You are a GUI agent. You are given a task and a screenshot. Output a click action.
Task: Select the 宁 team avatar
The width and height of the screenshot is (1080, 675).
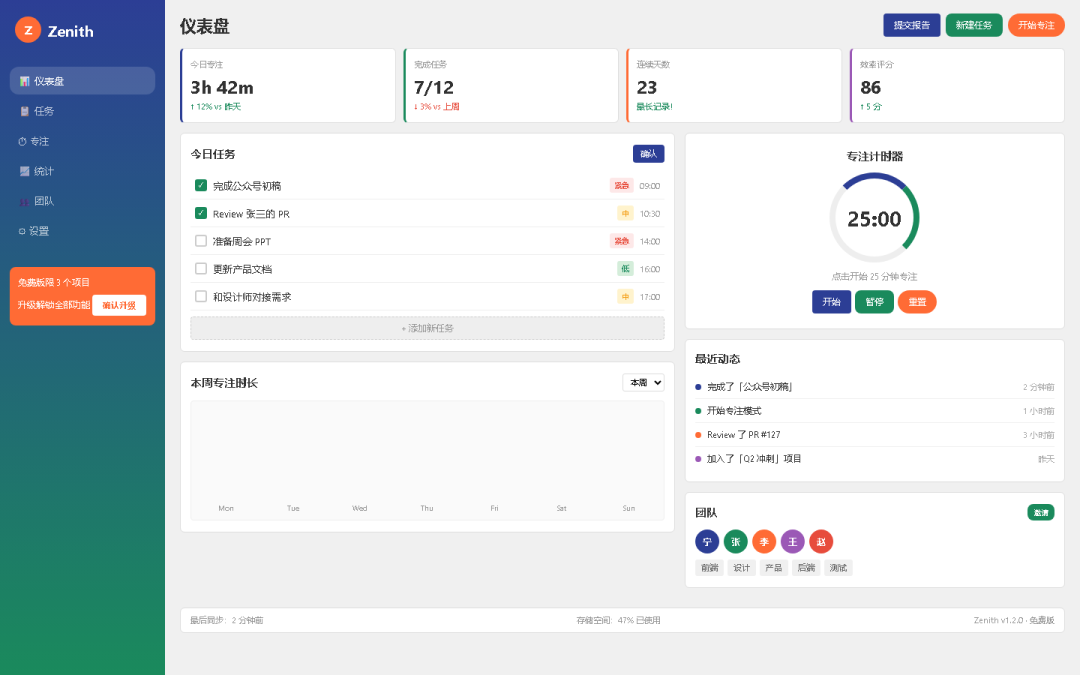pyautogui.click(x=707, y=542)
